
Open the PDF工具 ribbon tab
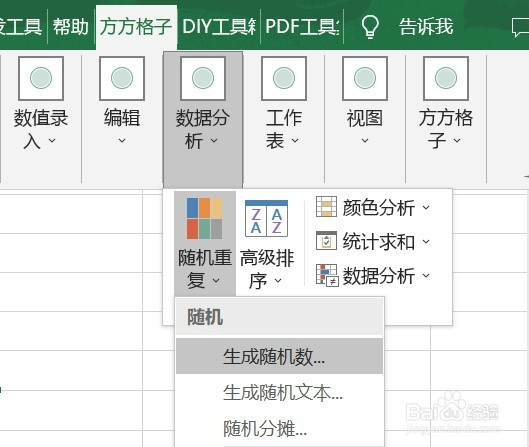coord(302,27)
